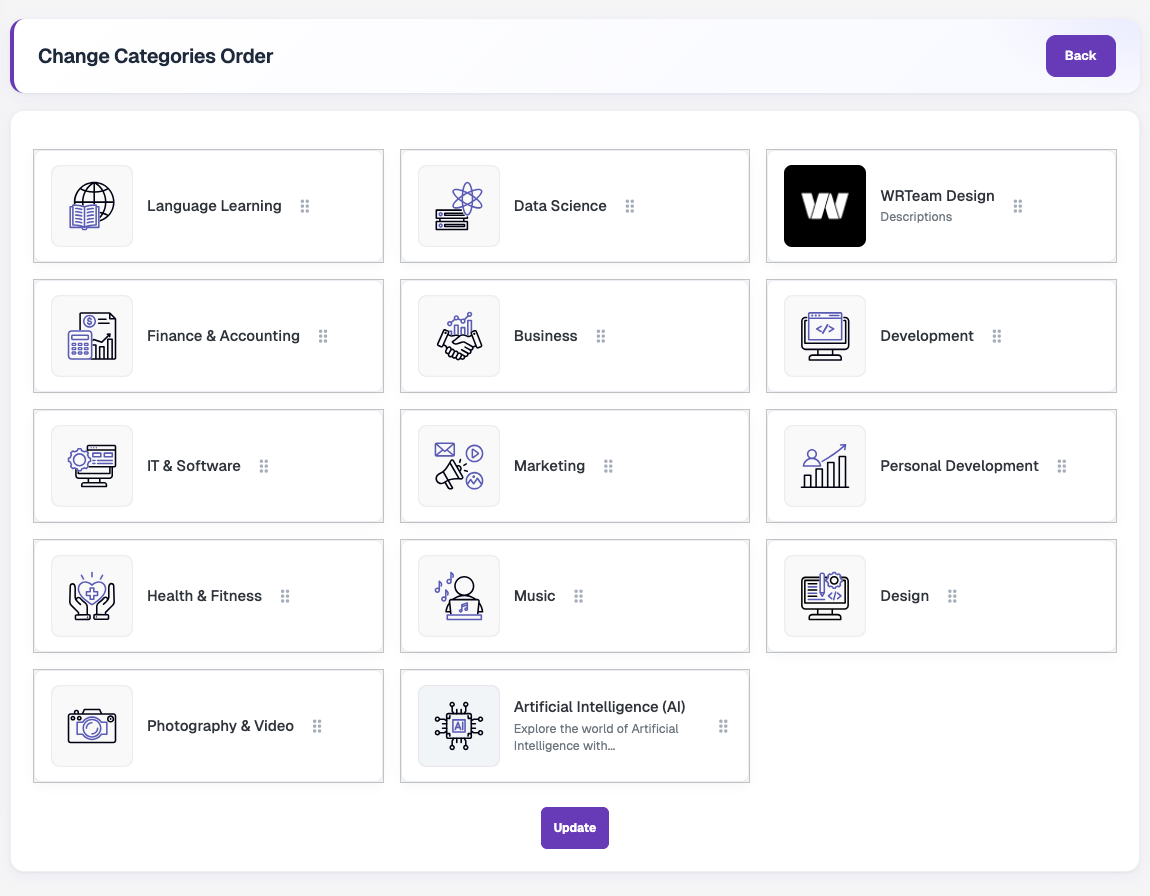The image size is (1150, 896).
Task: Click the Change Categories Order heading
Action: (x=155, y=56)
